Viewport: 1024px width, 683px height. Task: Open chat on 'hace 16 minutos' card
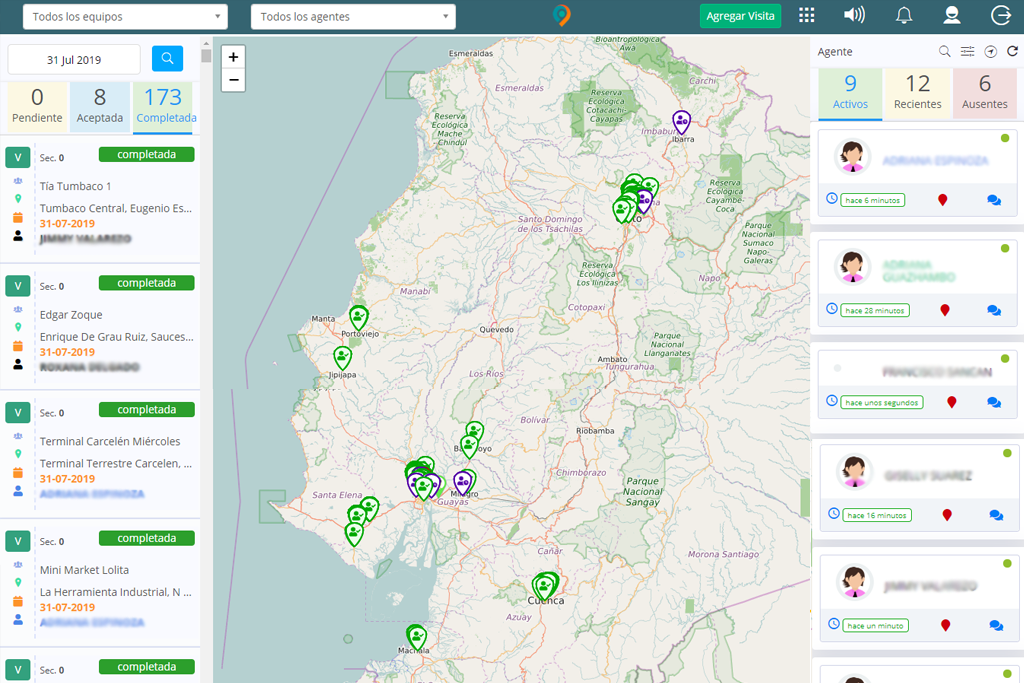tap(996, 515)
